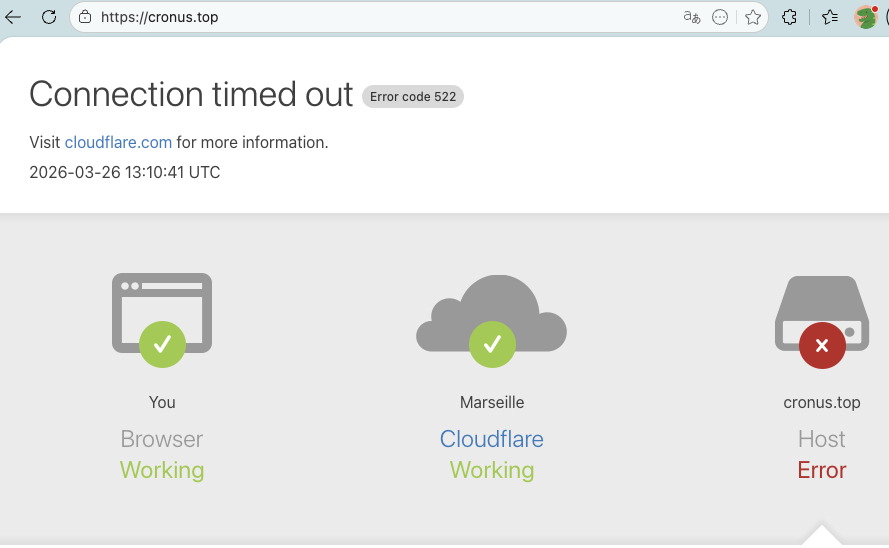Follow the cloudflare.com link
The height and width of the screenshot is (548, 889).
click(x=118, y=142)
